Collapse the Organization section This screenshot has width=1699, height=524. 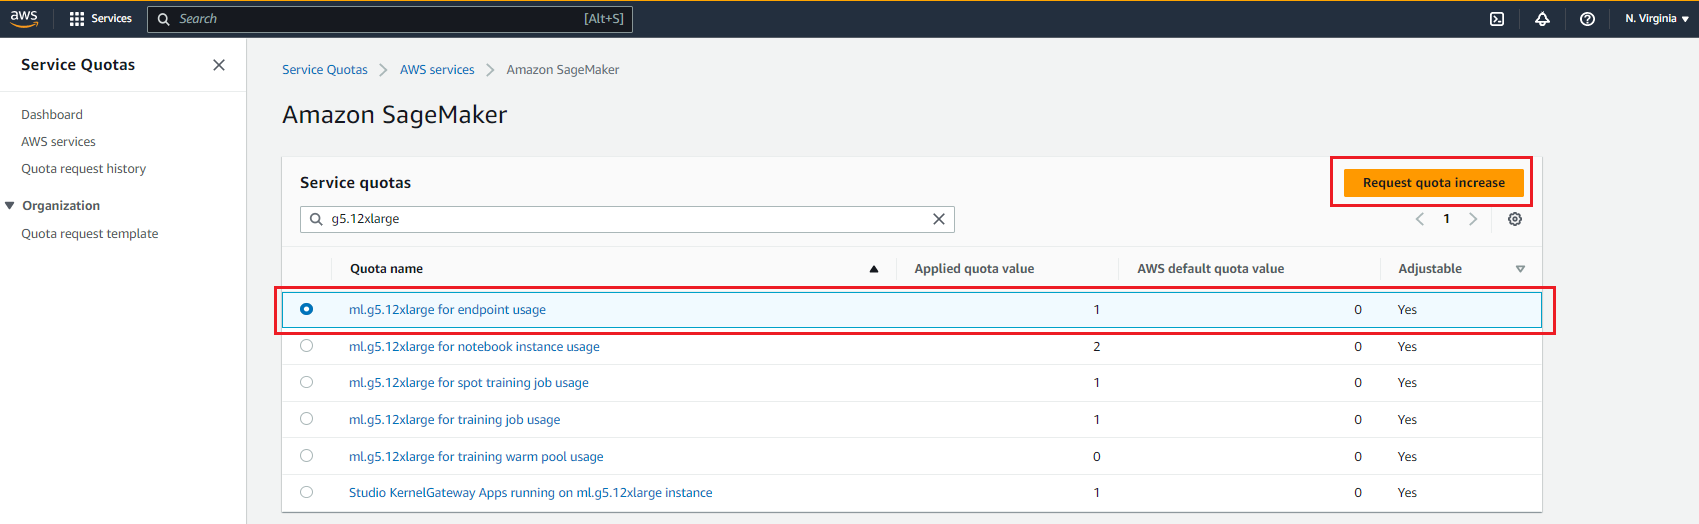pos(10,206)
